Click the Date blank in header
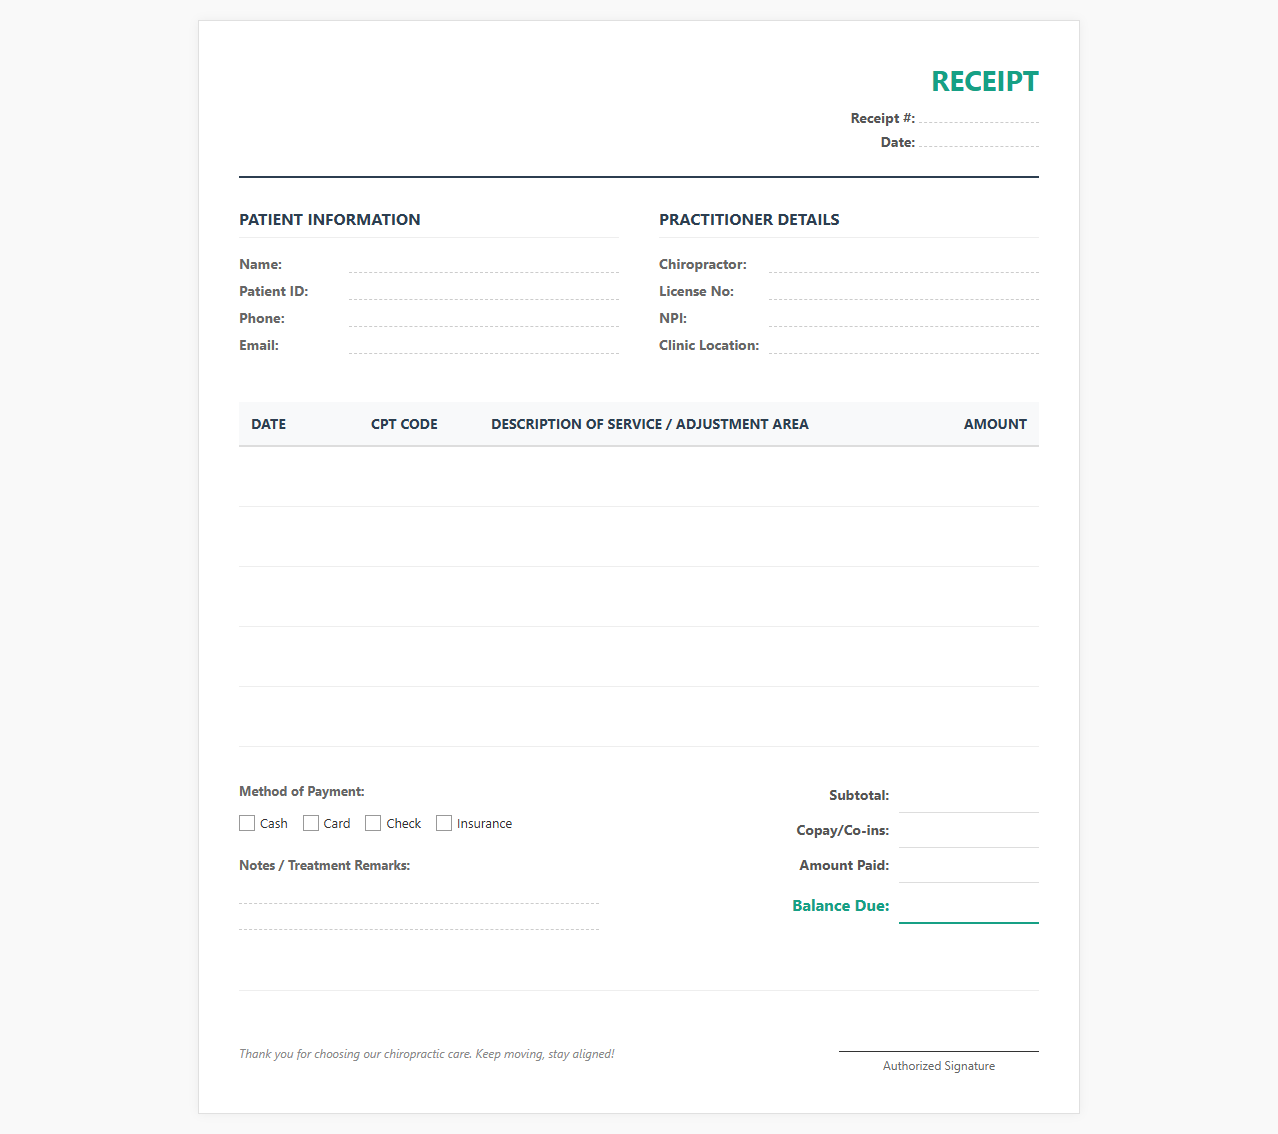This screenshot has width=1278, height=1134. tap(979, 140)
